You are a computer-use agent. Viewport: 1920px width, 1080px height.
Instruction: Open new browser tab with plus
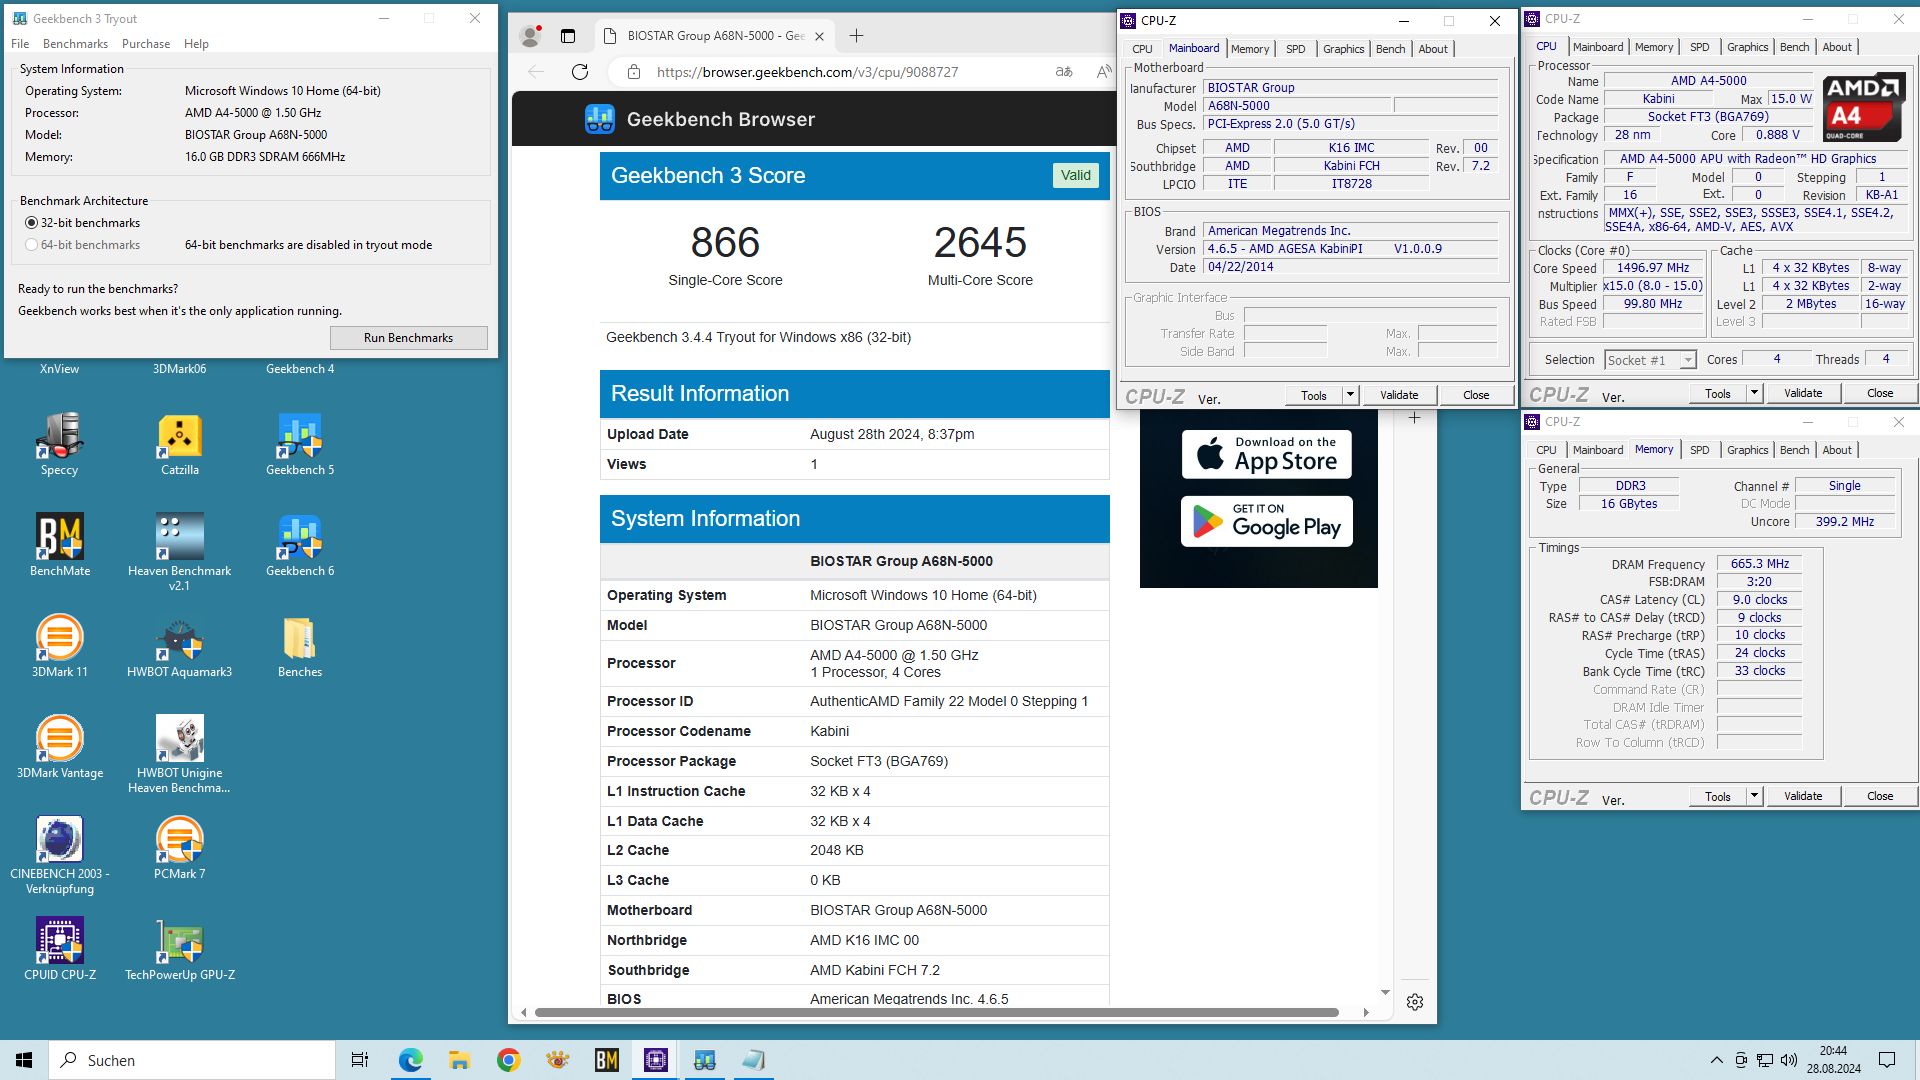856,36
